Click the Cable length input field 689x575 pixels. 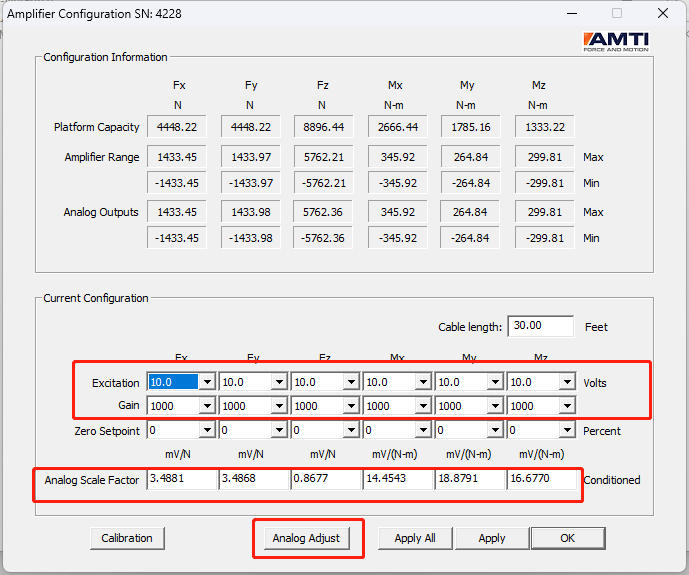coord(540,326)
